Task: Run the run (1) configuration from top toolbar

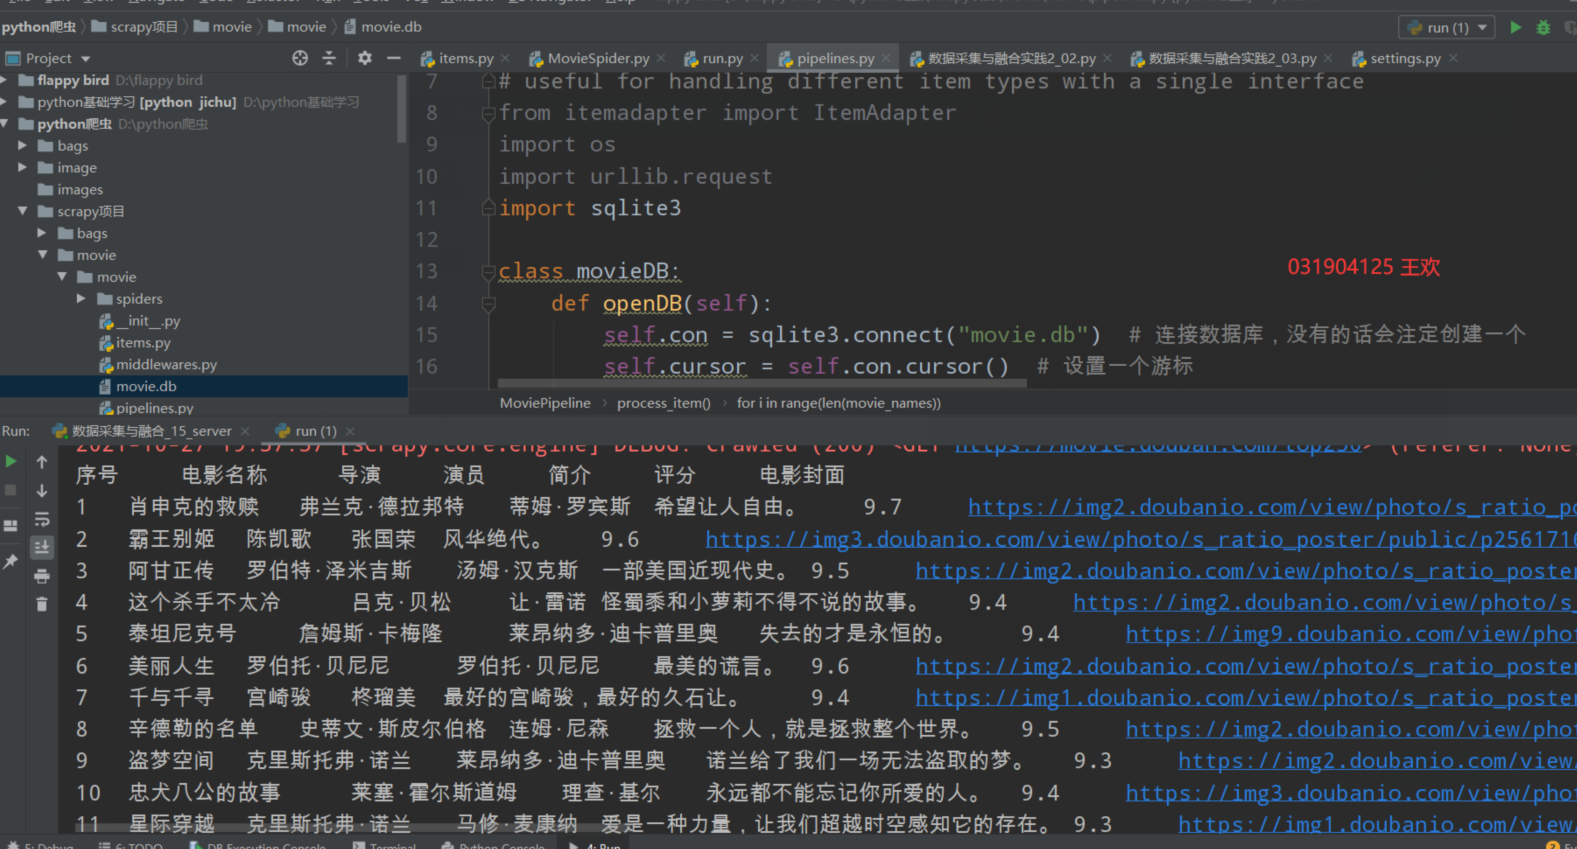Action: point(1515,27)
